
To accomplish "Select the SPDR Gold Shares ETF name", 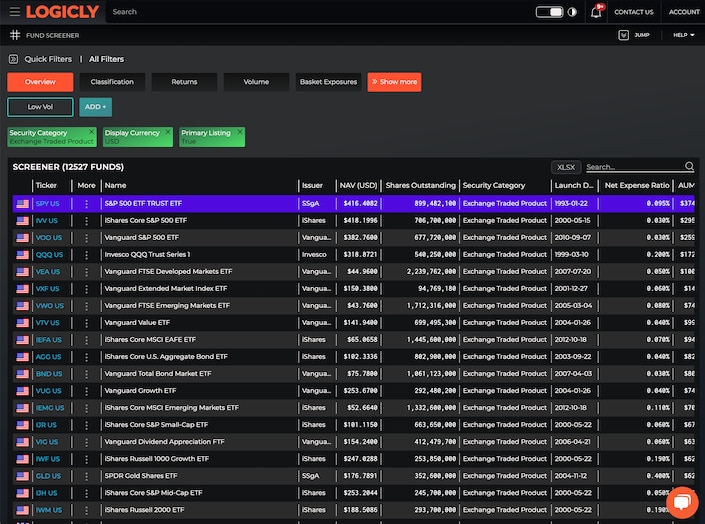I will point(141,476).
